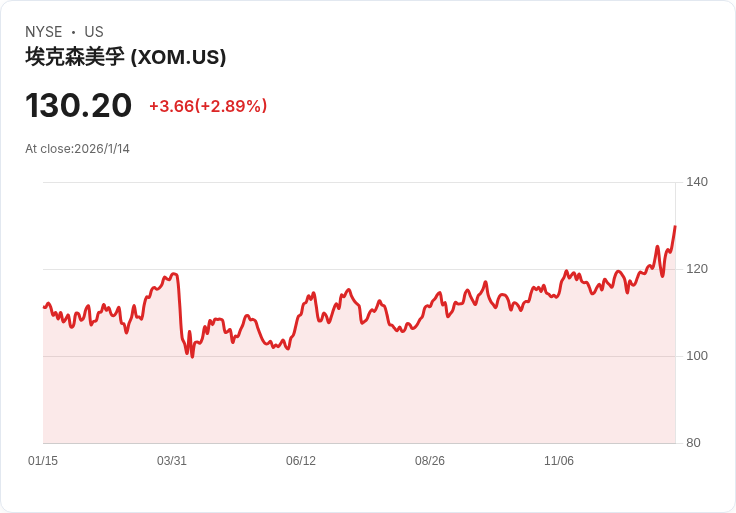Viewport: 736px width, 513px height.
Task: Click the final peak of the price line
Action: pos(675,227)
